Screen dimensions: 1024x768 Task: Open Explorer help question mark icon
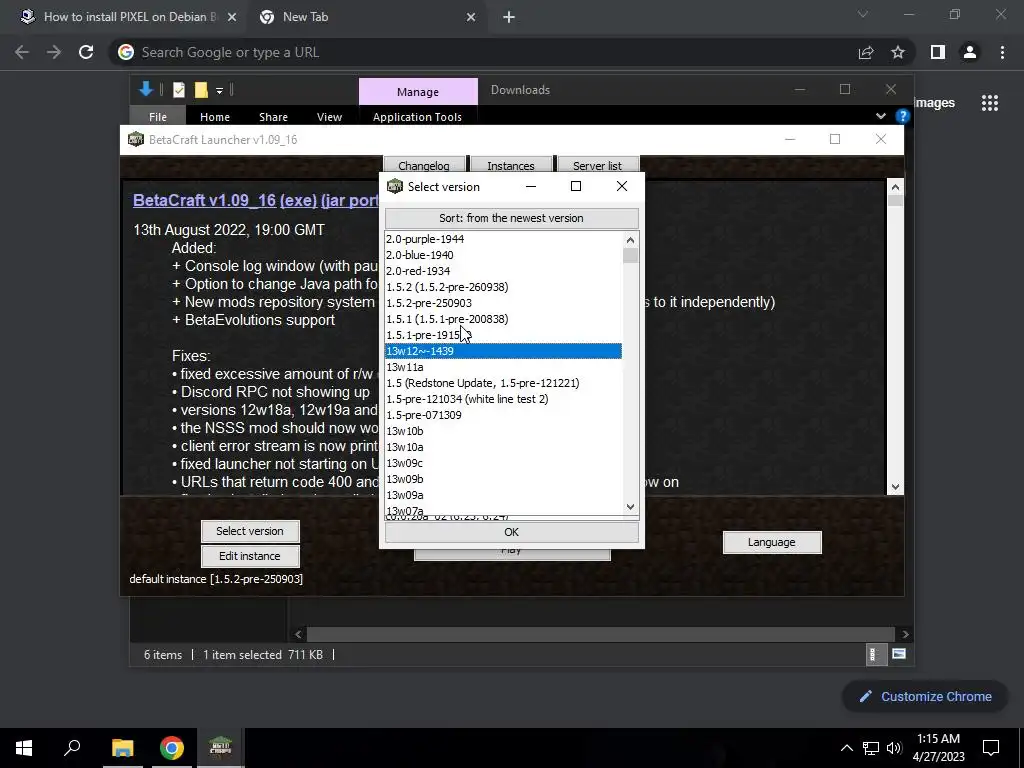tap(903, 116)
